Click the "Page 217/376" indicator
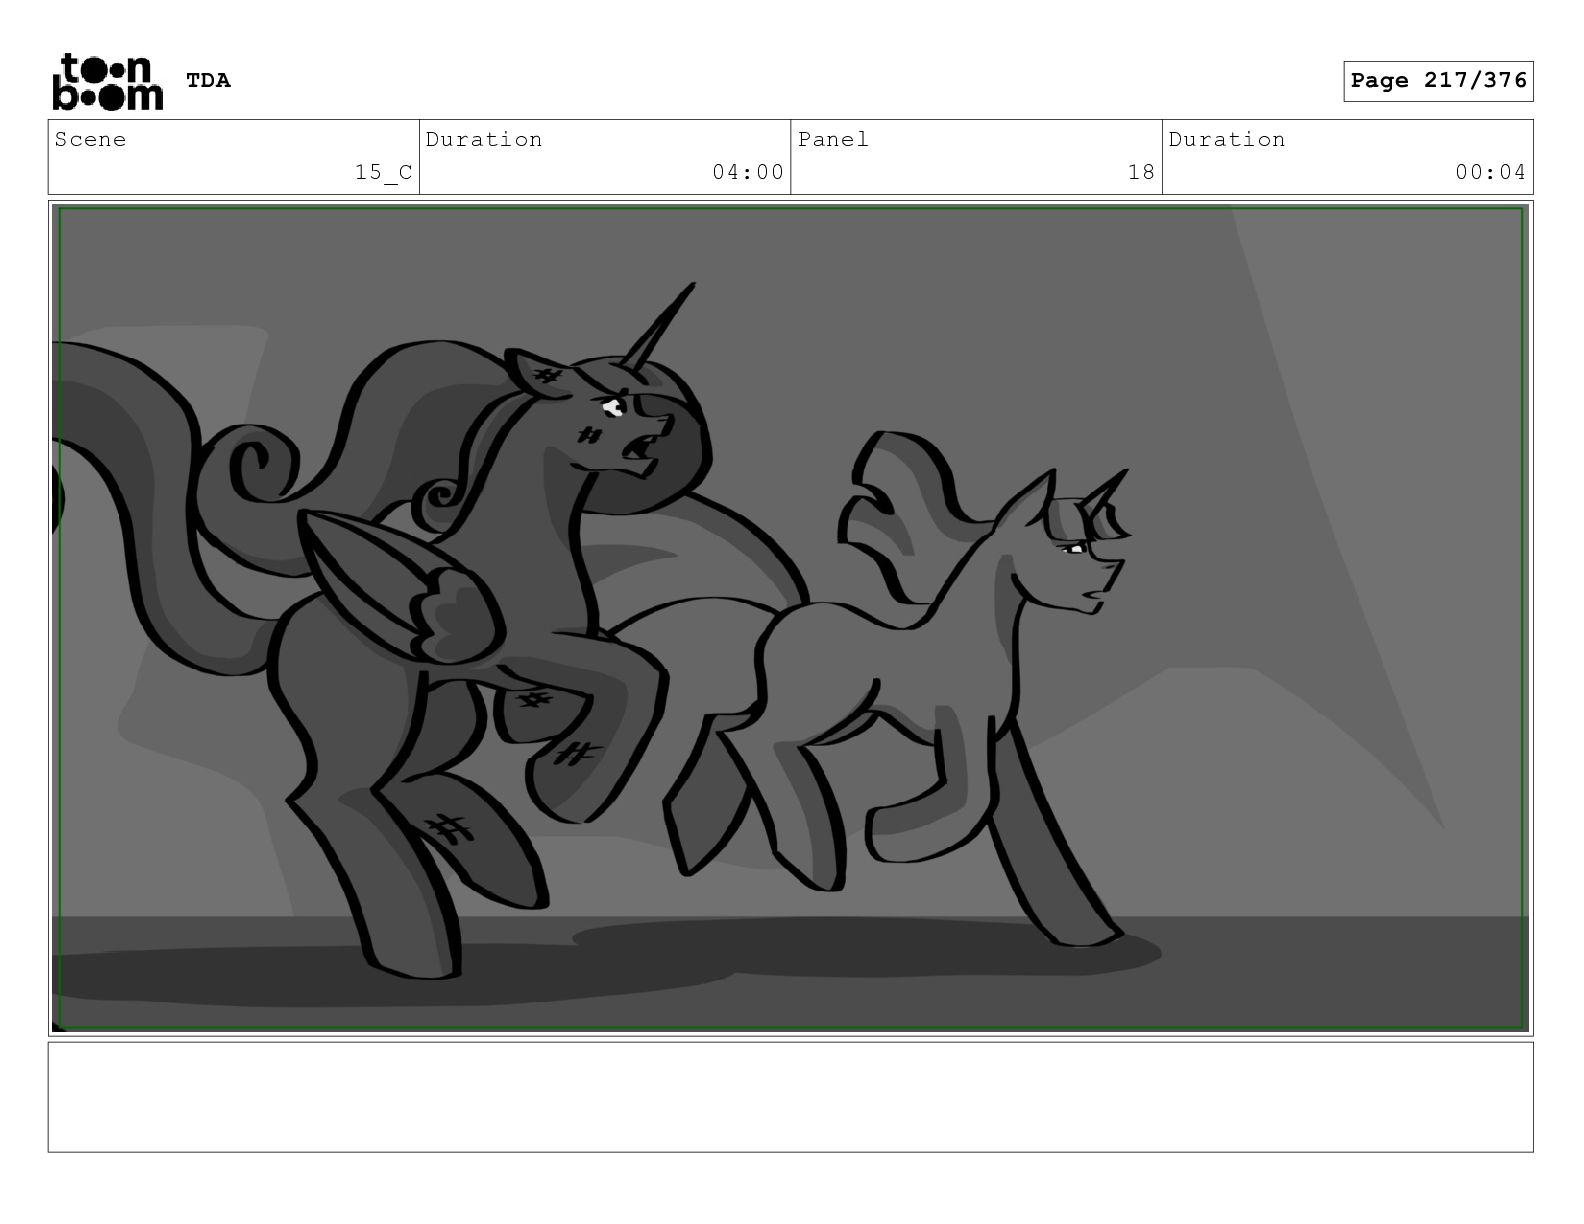1584x1224 pixels. [x=1438, y=81]
